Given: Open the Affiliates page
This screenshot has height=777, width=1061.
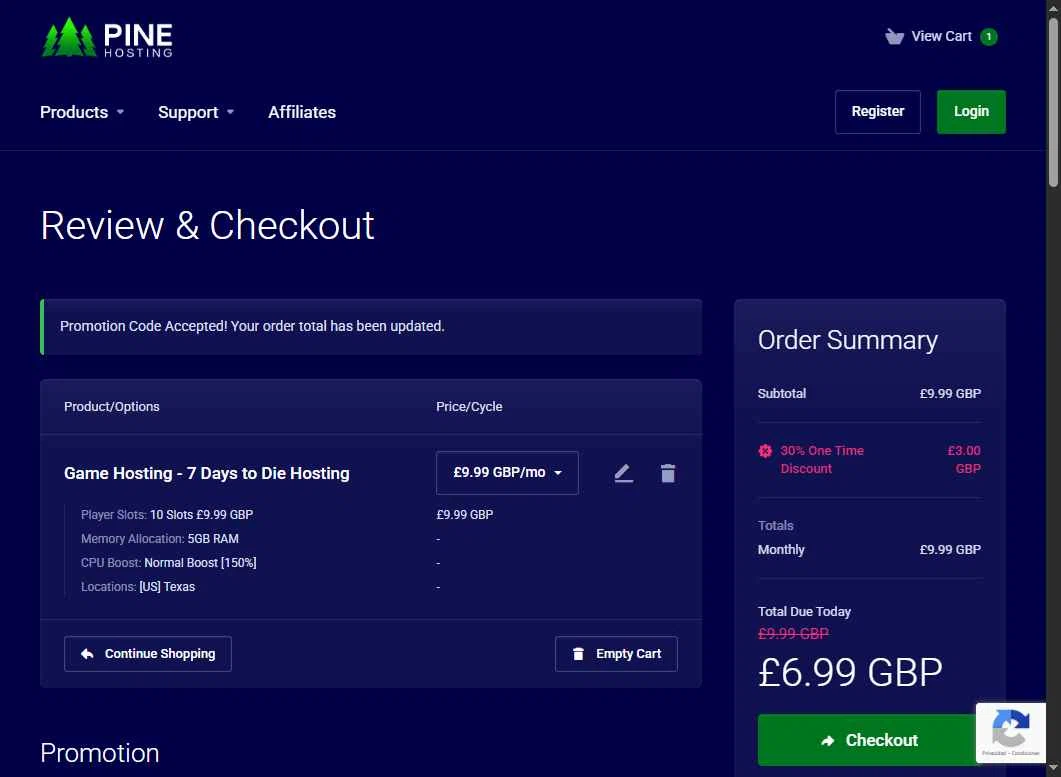Looking at the screenshot, I should click(x=302, y=112).
